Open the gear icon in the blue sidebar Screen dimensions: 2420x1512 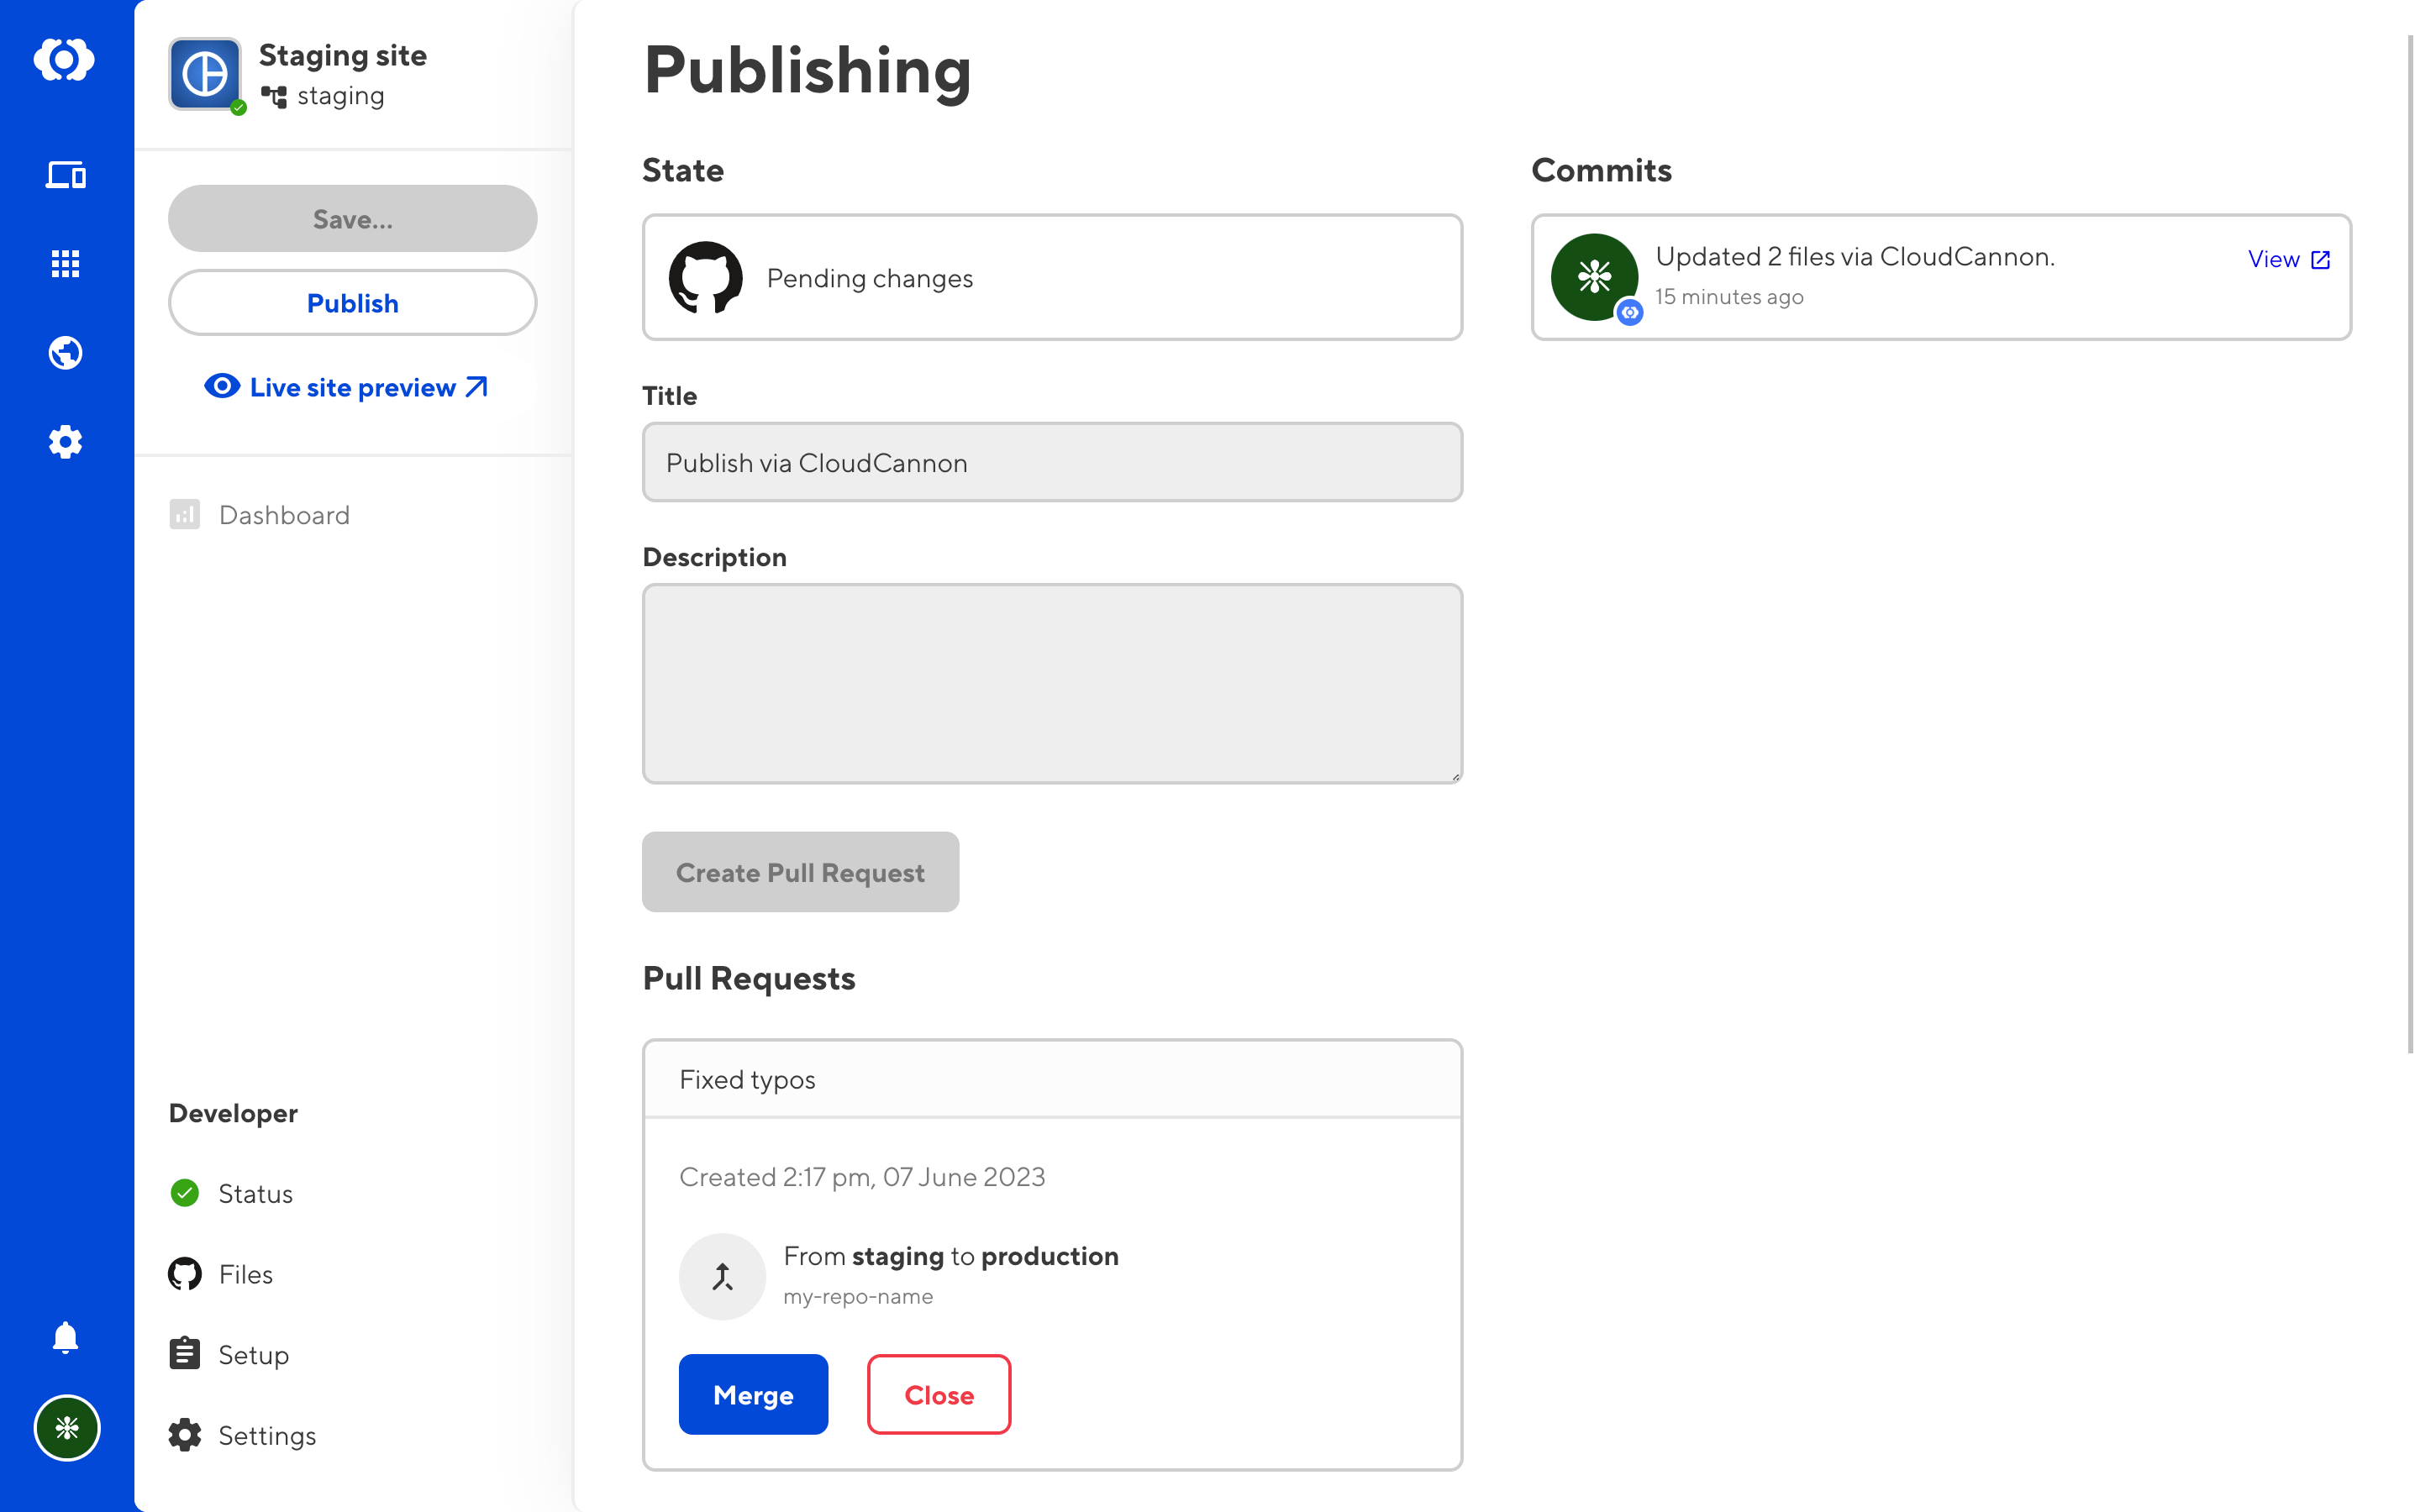[x=65, y=441]
